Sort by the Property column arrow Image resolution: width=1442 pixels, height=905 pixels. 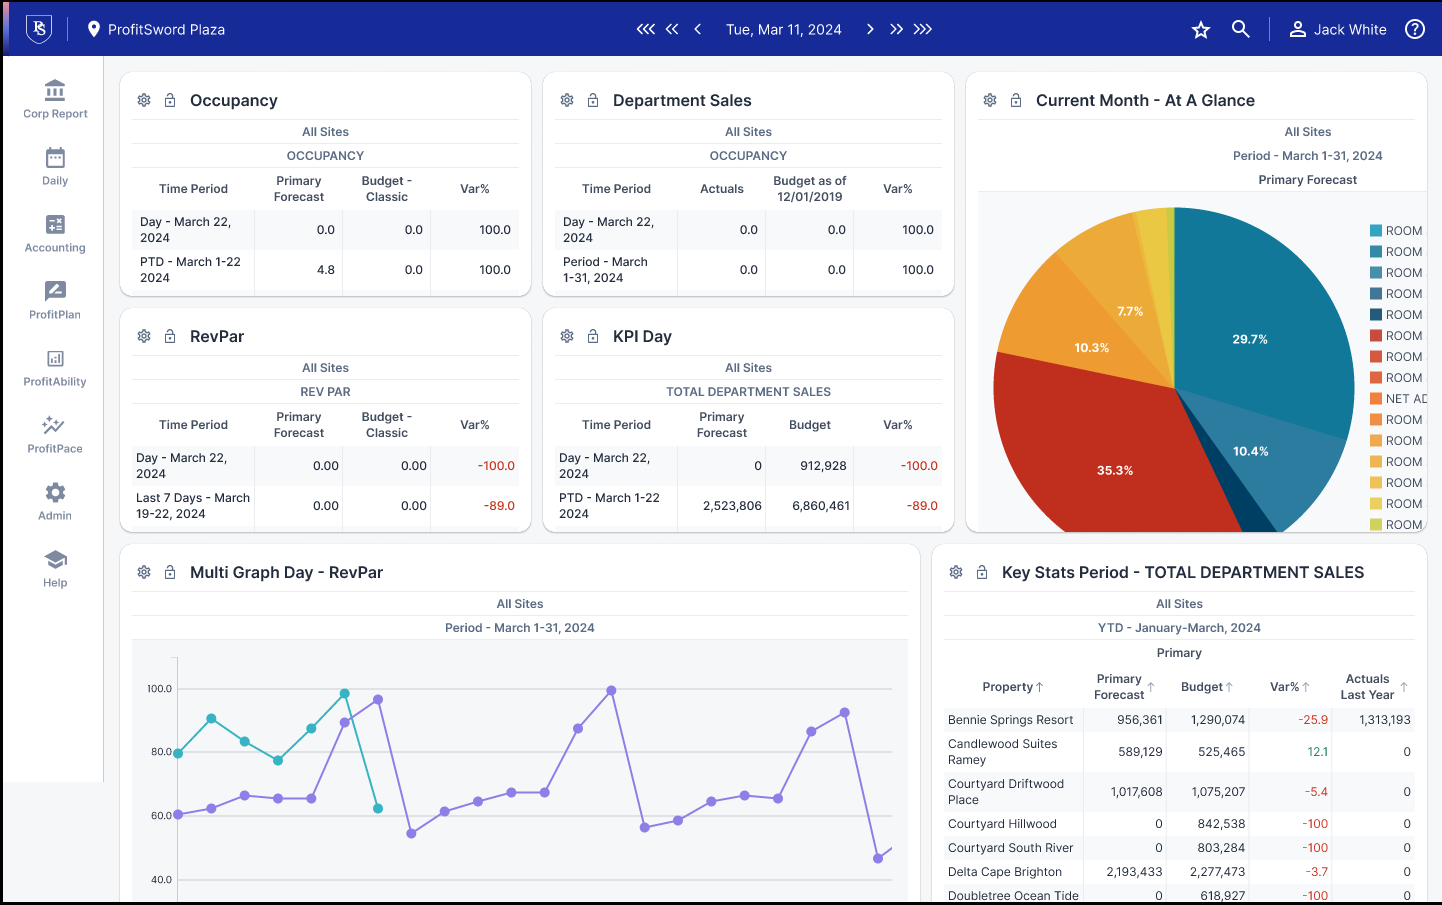(x=1040, y=687)
